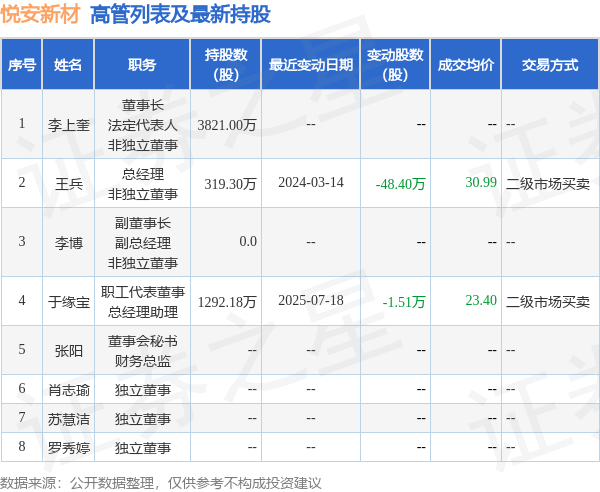
Task: Select the 职务 column header
Action: tap(142, 65)
